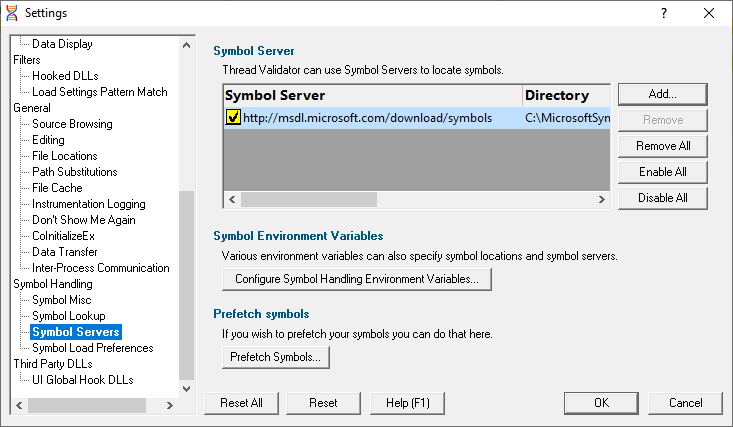Open File Cache settings page
733x427 pixels.
coord(57,188)
